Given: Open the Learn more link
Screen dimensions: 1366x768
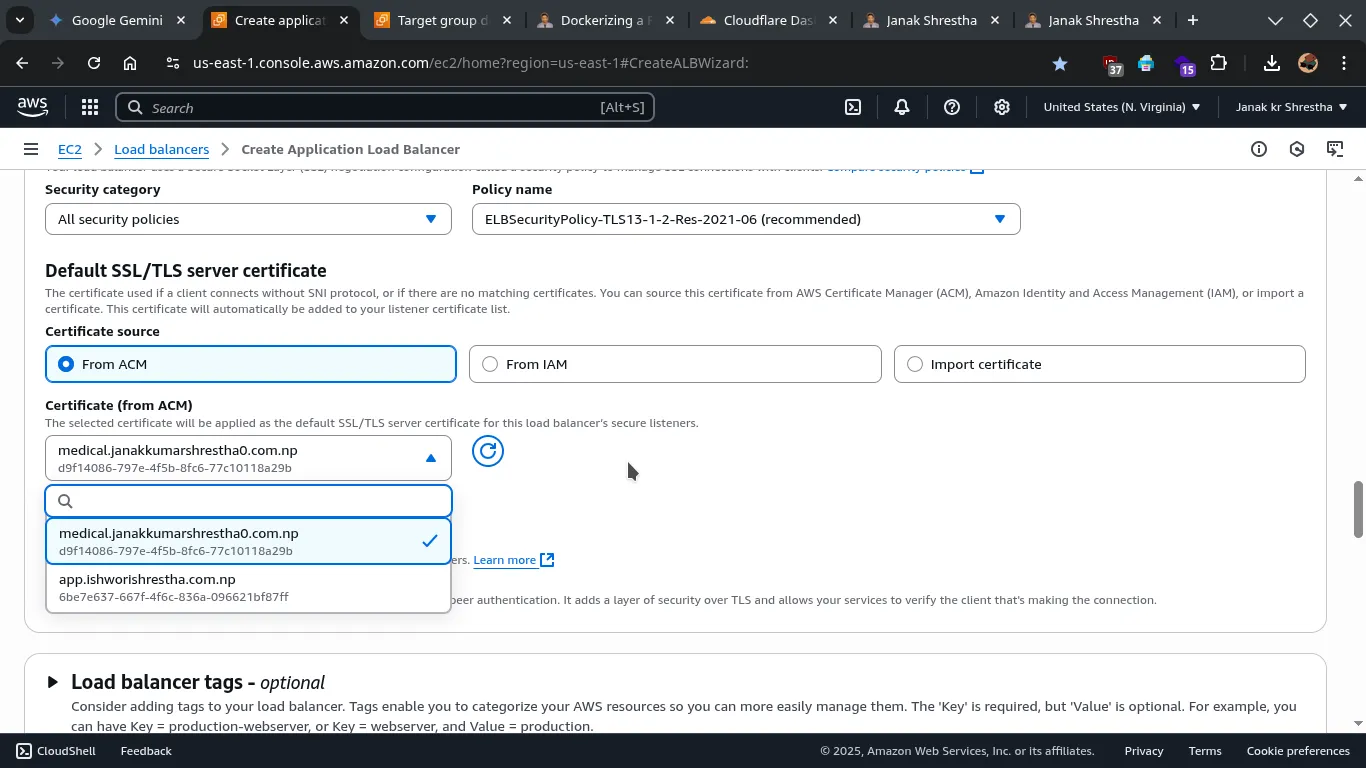Looking at the screenshot, I should 505,560.
